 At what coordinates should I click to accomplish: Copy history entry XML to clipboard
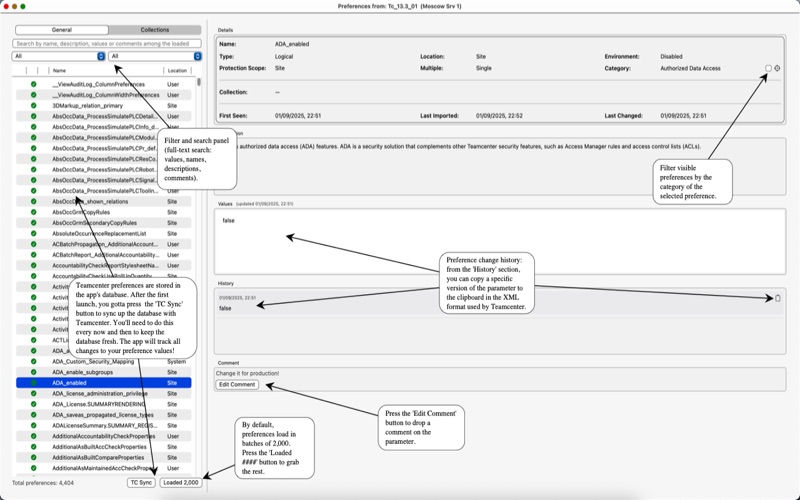point(778,298)
